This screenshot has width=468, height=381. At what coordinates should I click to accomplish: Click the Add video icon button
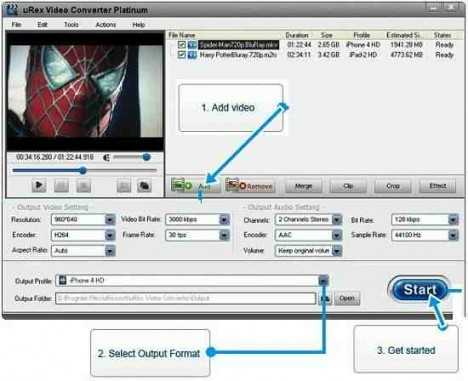click(x=195, y=185)
